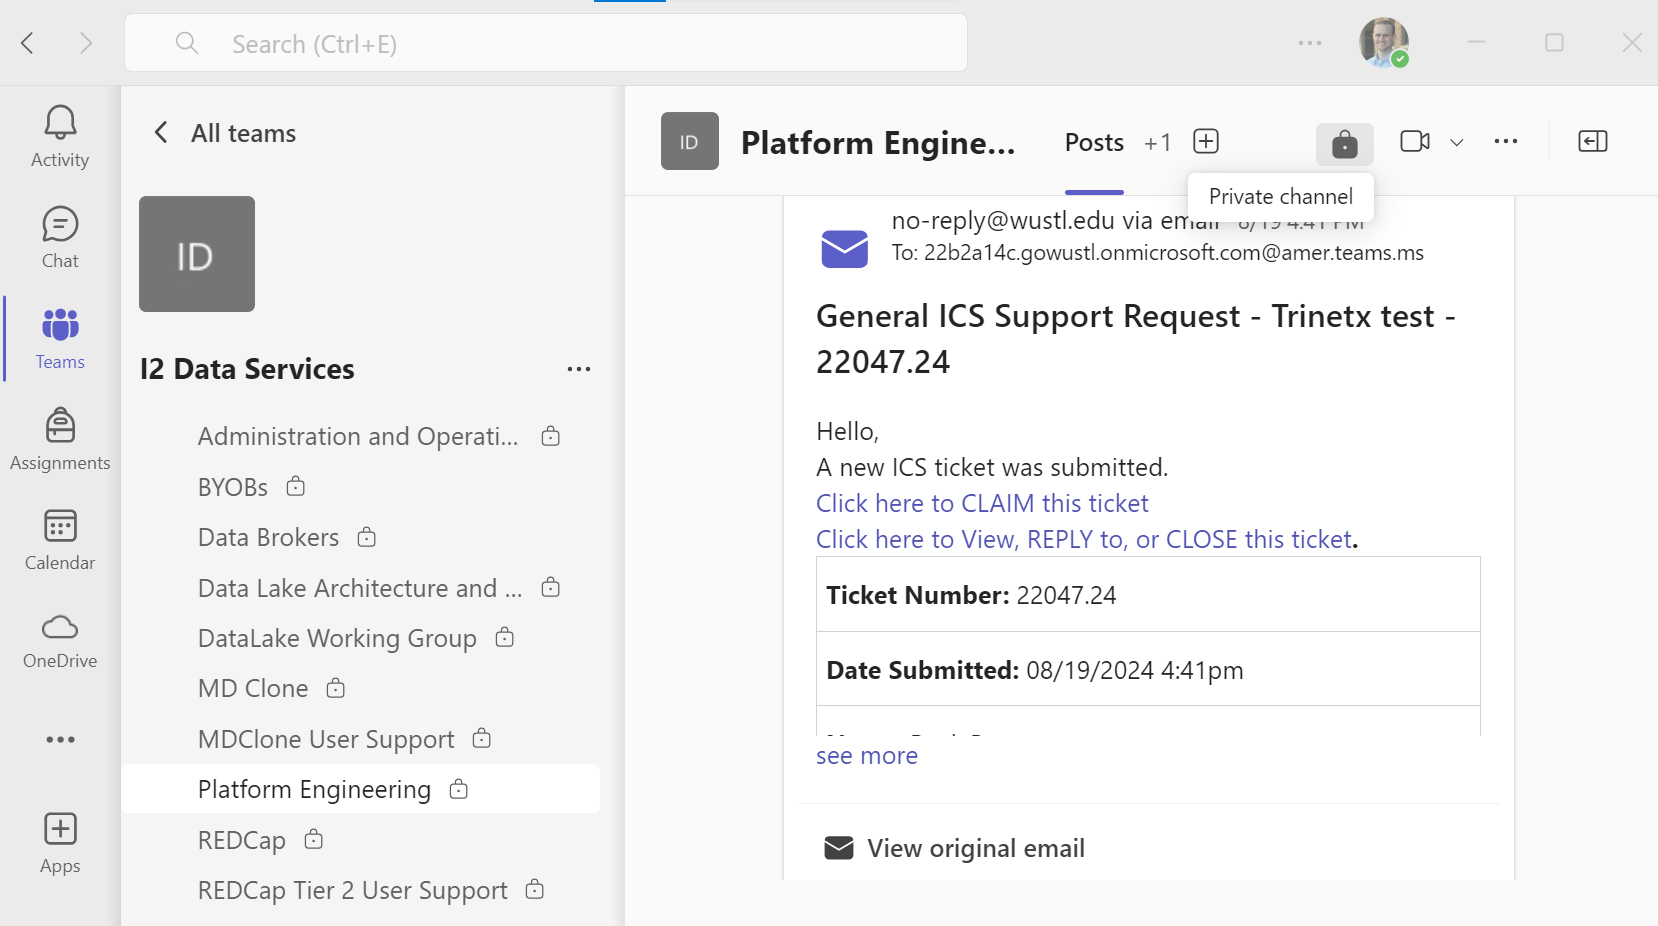Image resolution: width=1658 pixels, height=926 pixels.
Task: Click the private channel lock button
Action: click(x=1345, y=144)
